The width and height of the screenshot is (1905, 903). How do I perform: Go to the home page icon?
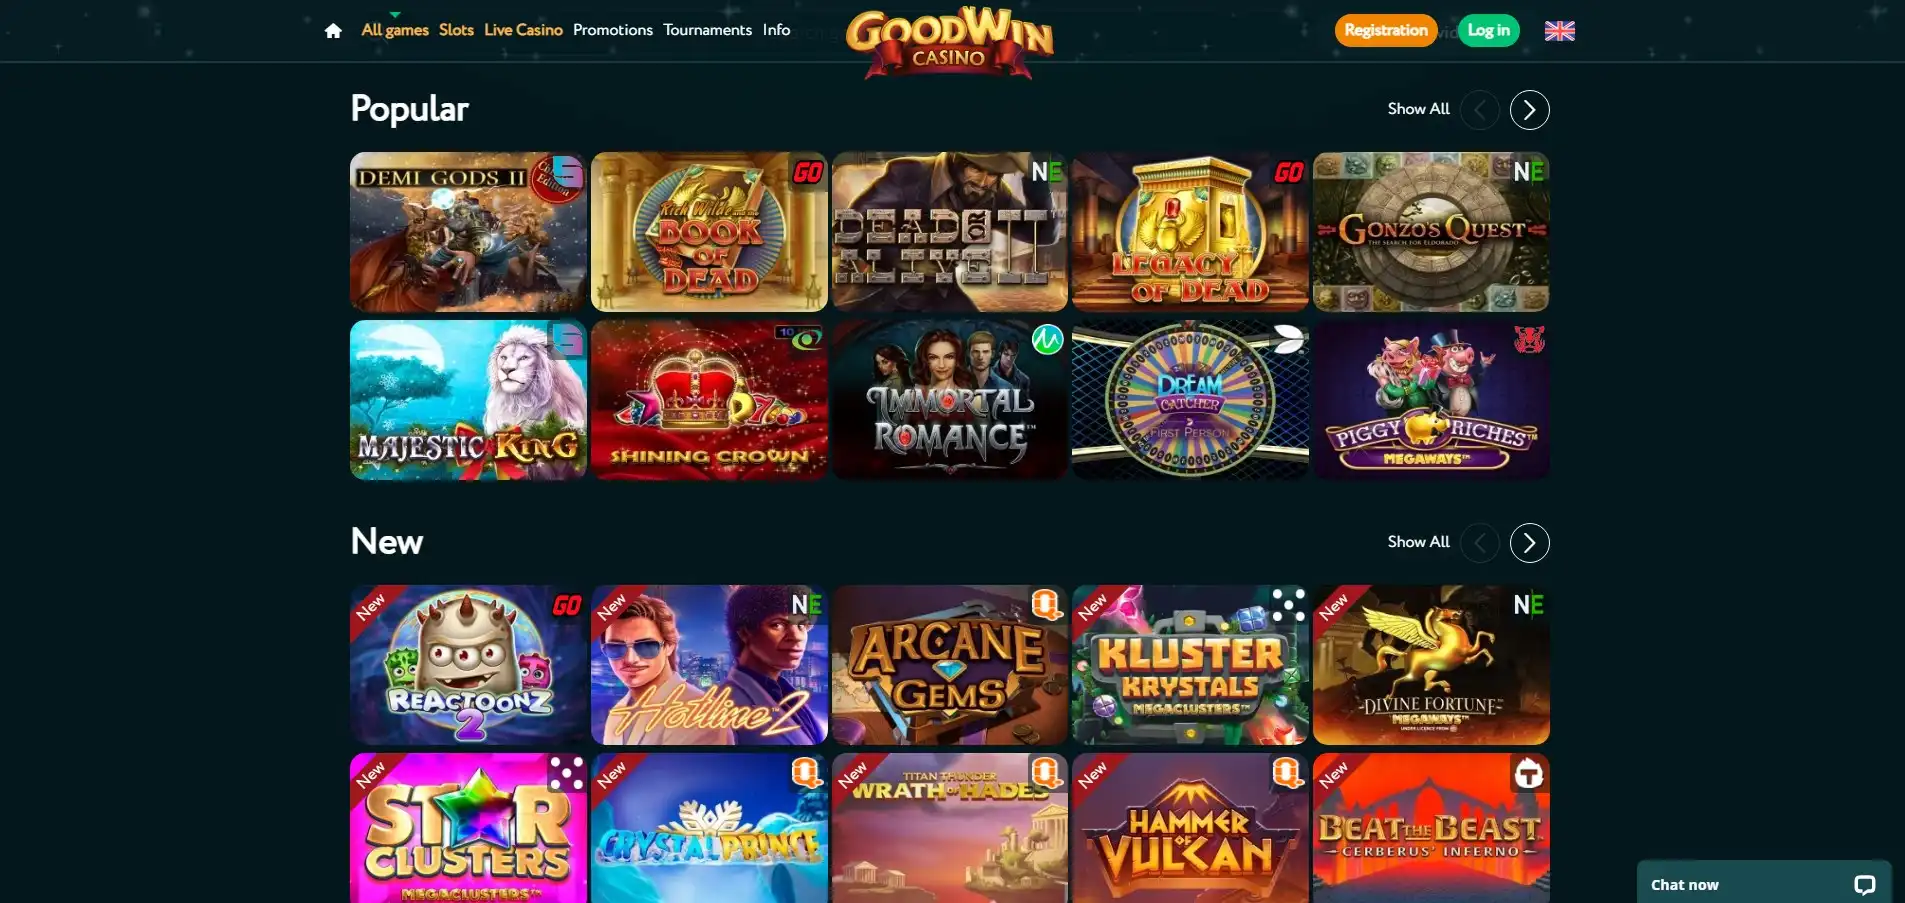click(333, 31)
